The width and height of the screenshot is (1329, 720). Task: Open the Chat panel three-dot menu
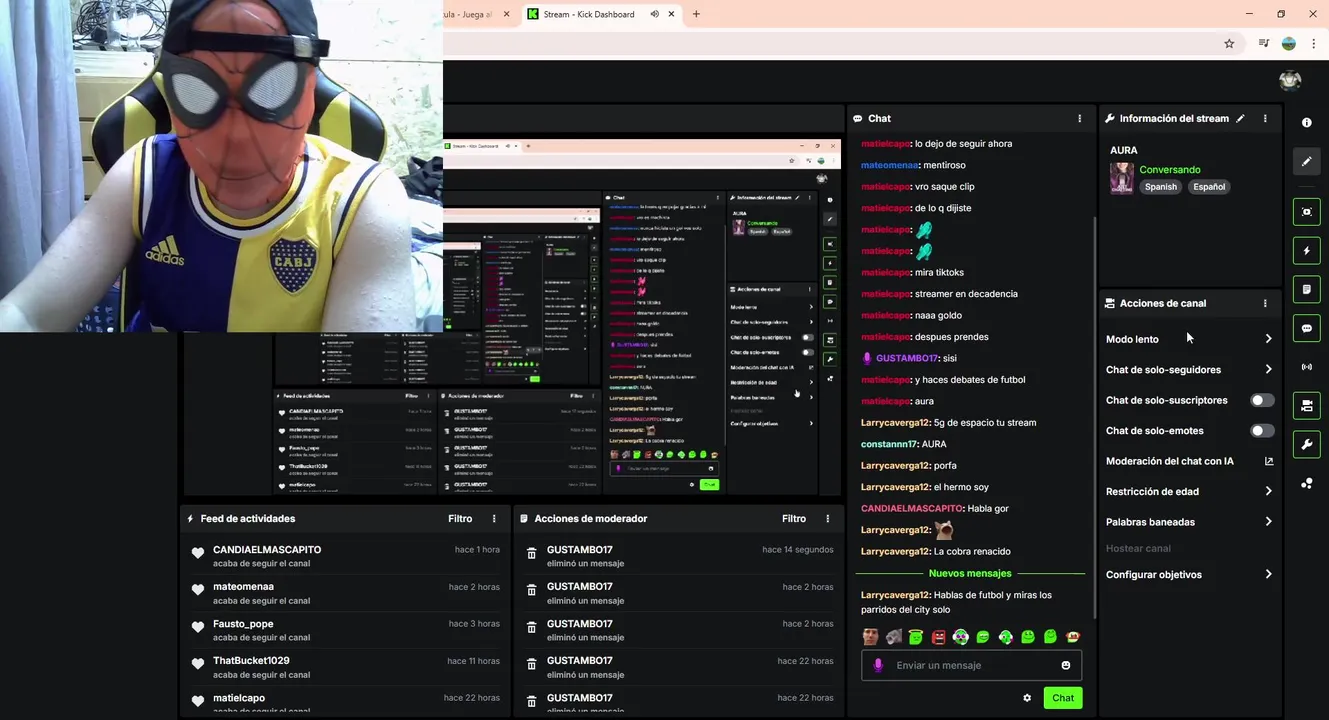pyautogui.click(x=1079, y=118)
